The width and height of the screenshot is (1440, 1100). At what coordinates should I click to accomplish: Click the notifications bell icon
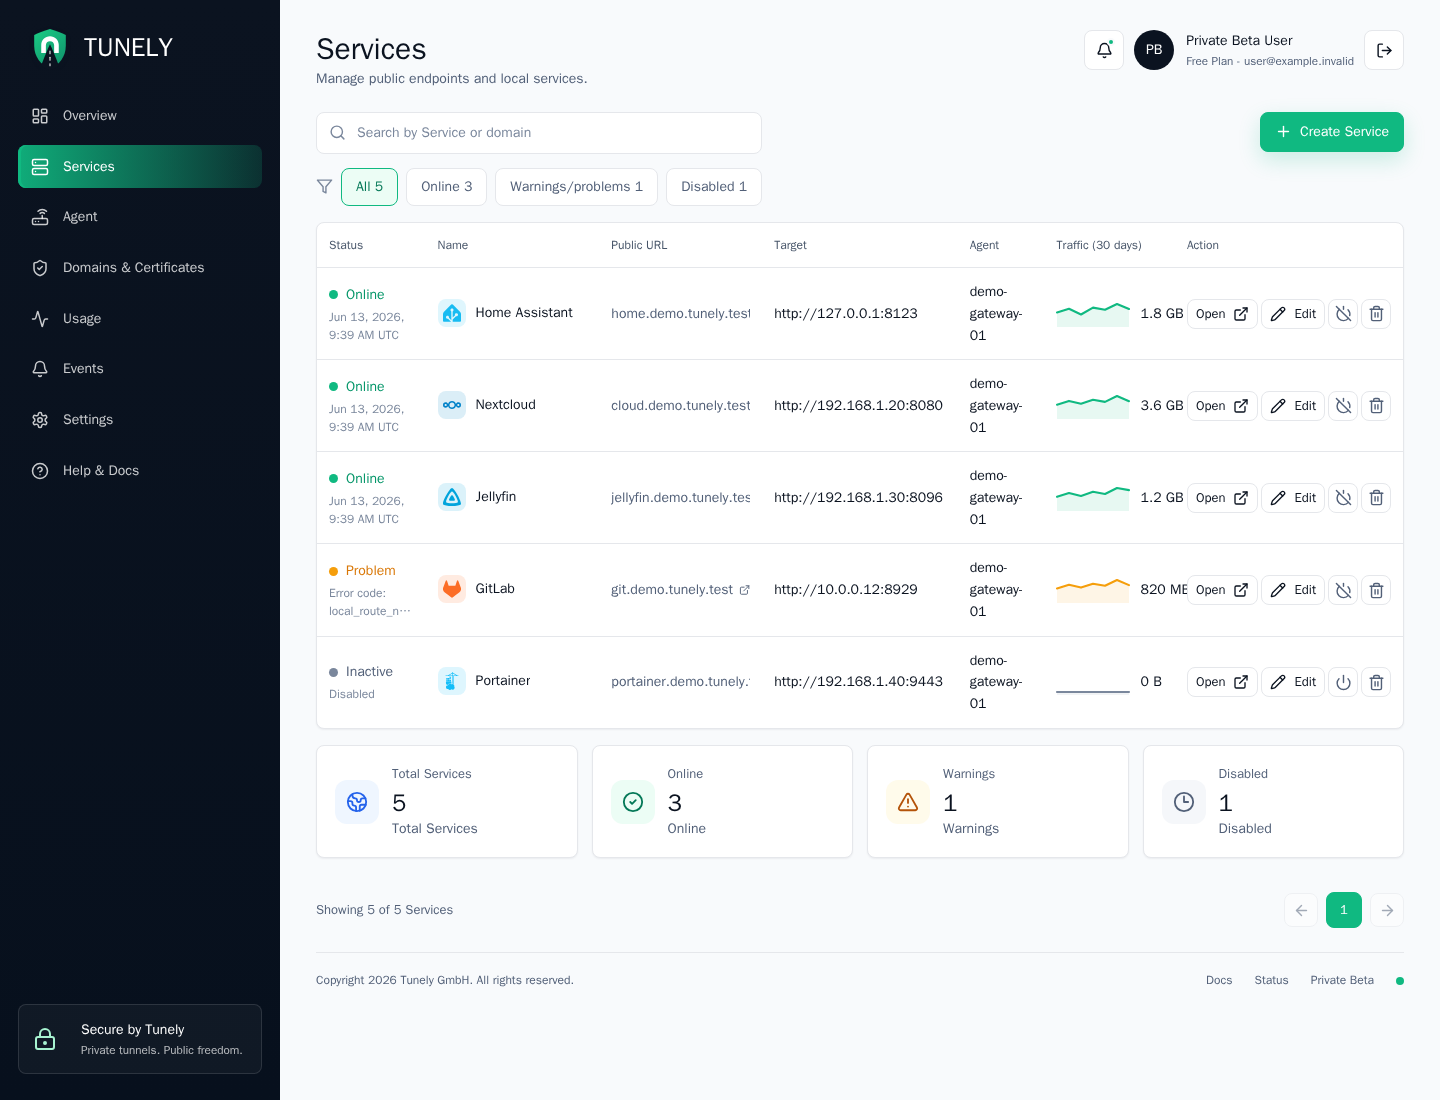tap(1104, 50)
